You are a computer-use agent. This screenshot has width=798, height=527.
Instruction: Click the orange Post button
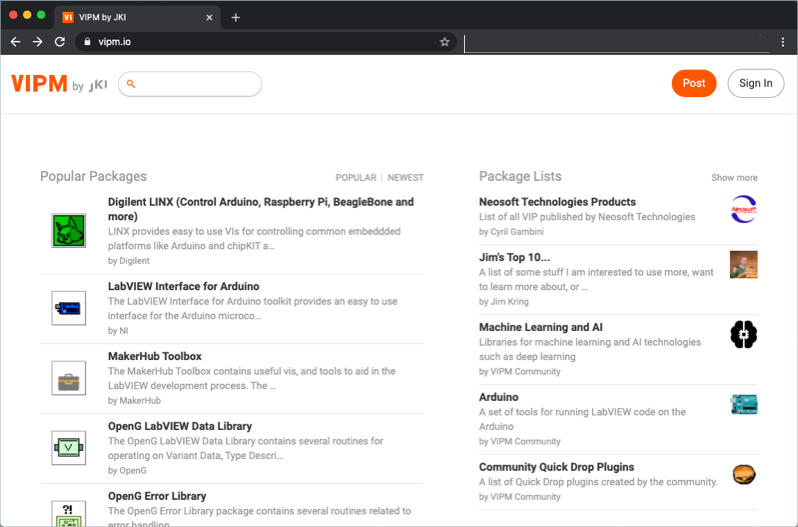694,83
